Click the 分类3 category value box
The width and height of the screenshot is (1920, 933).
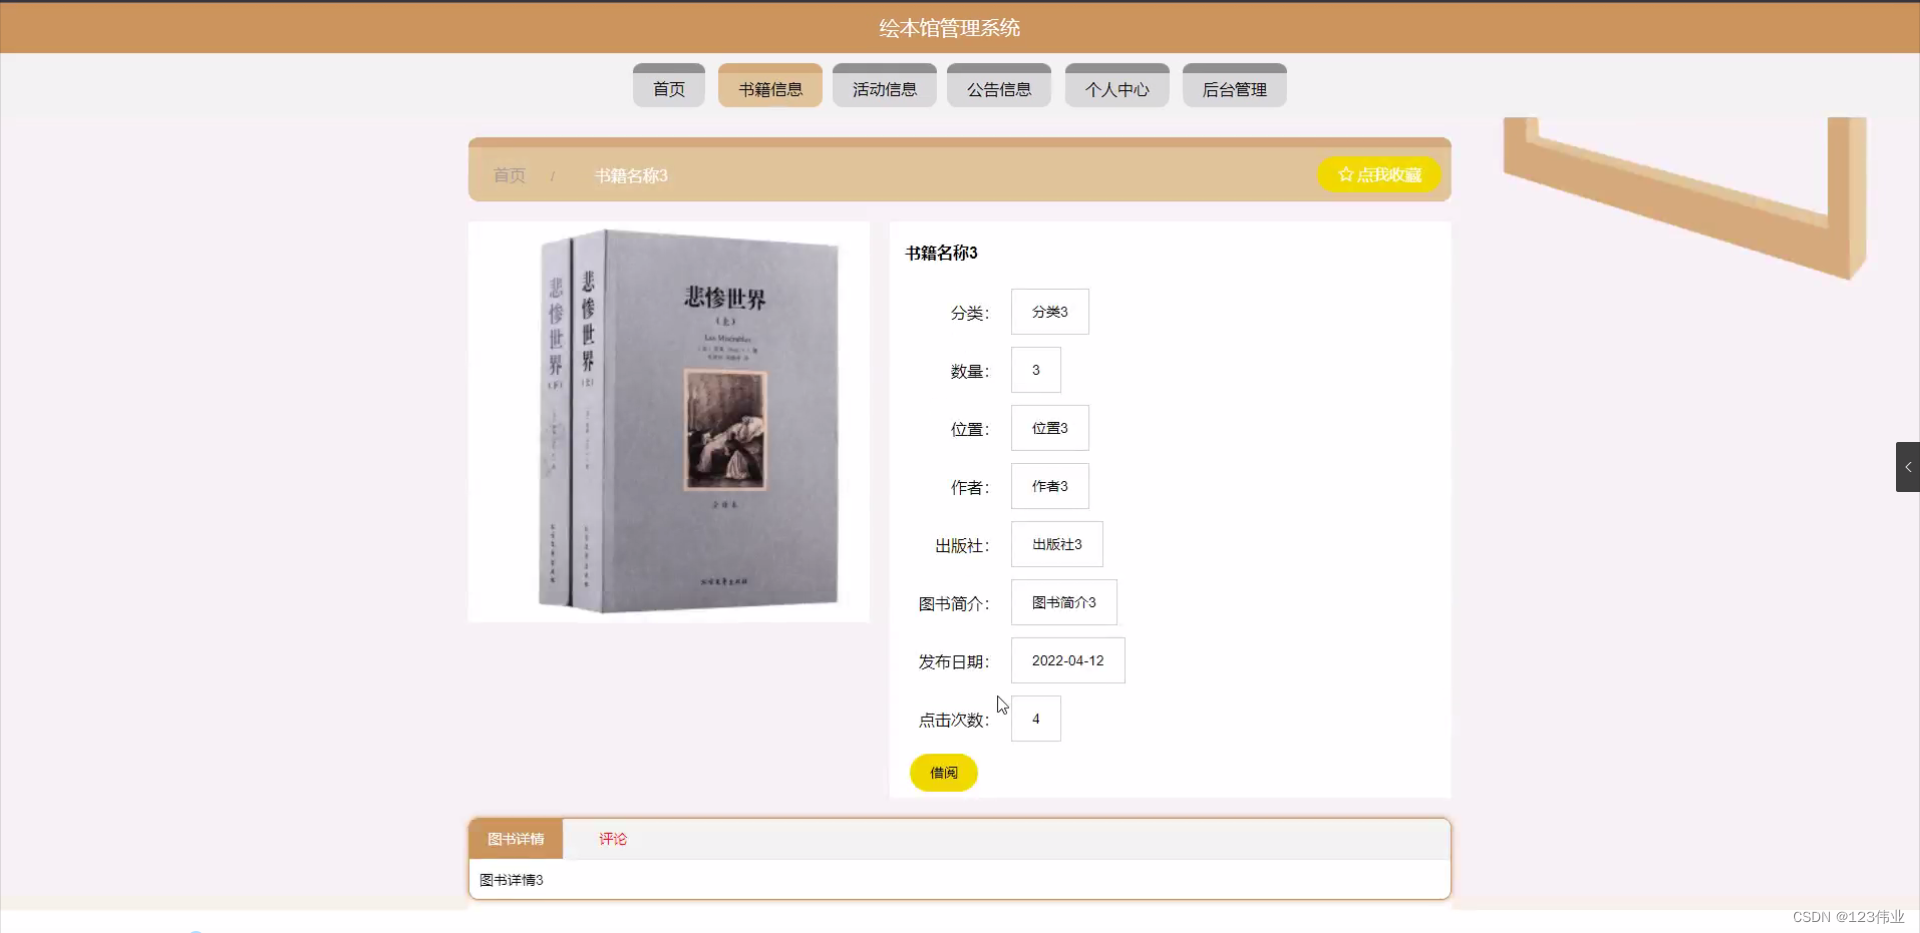(x=1049, y=311)
